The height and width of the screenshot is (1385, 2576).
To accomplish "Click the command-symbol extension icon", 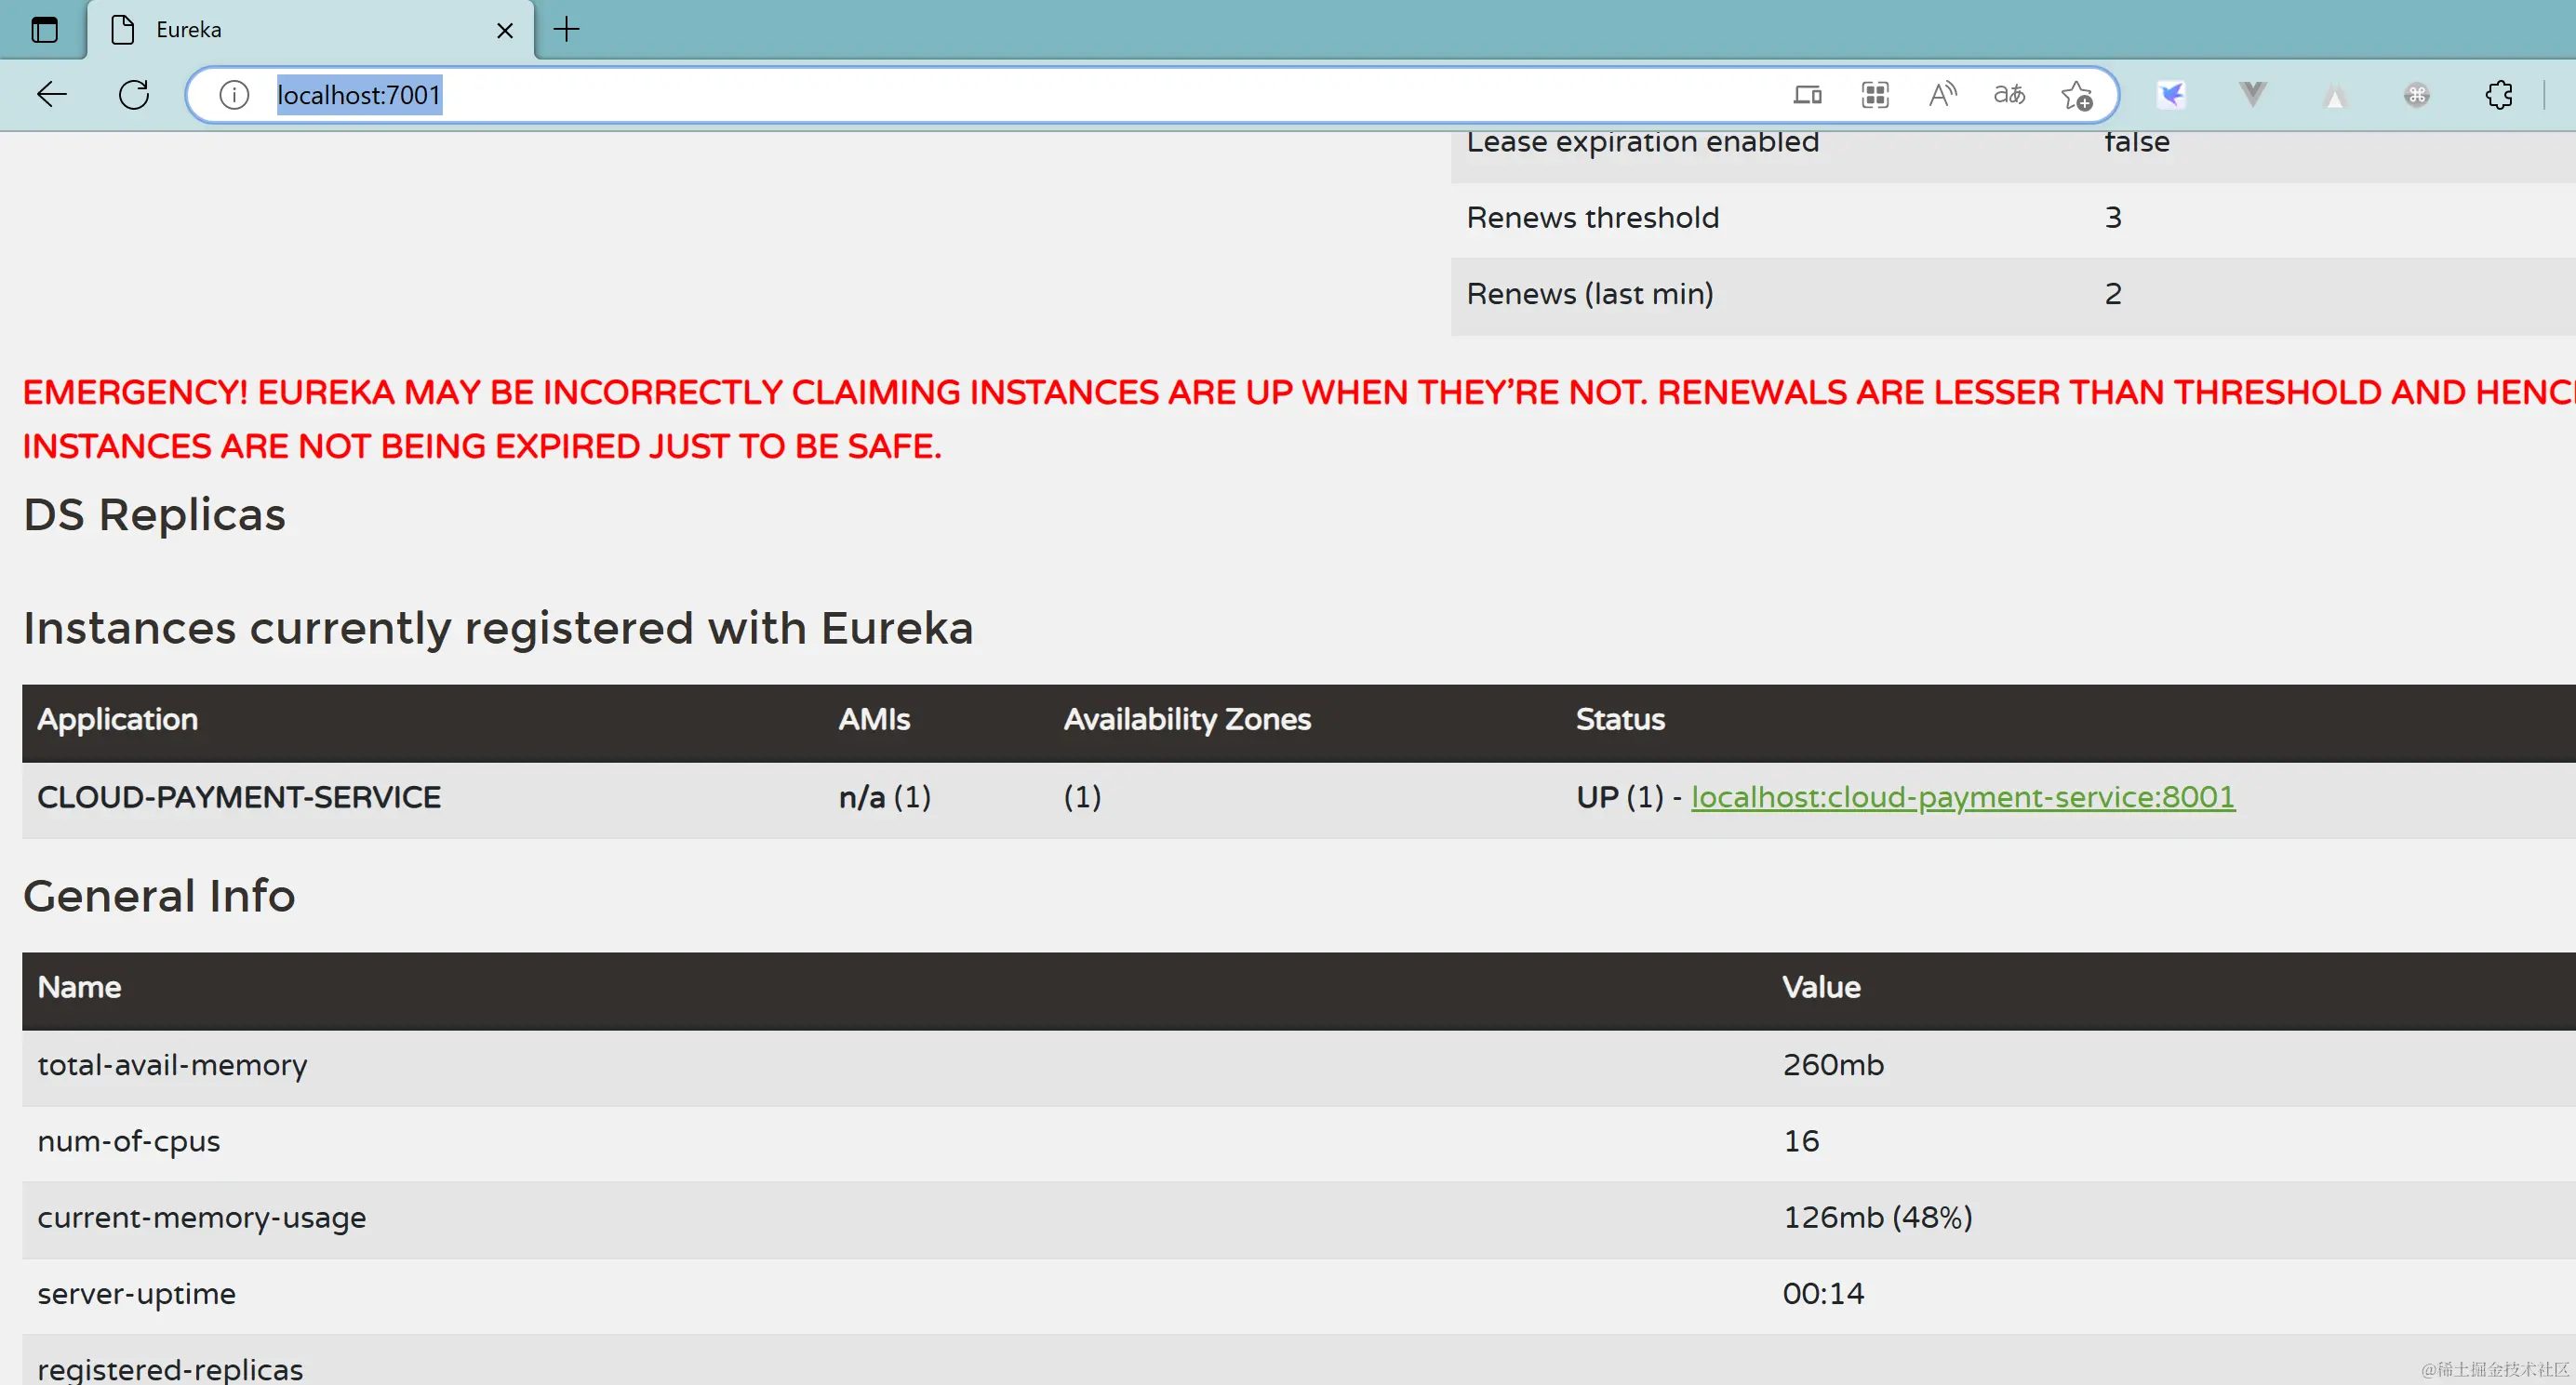I will click(x=2417, y=95).
